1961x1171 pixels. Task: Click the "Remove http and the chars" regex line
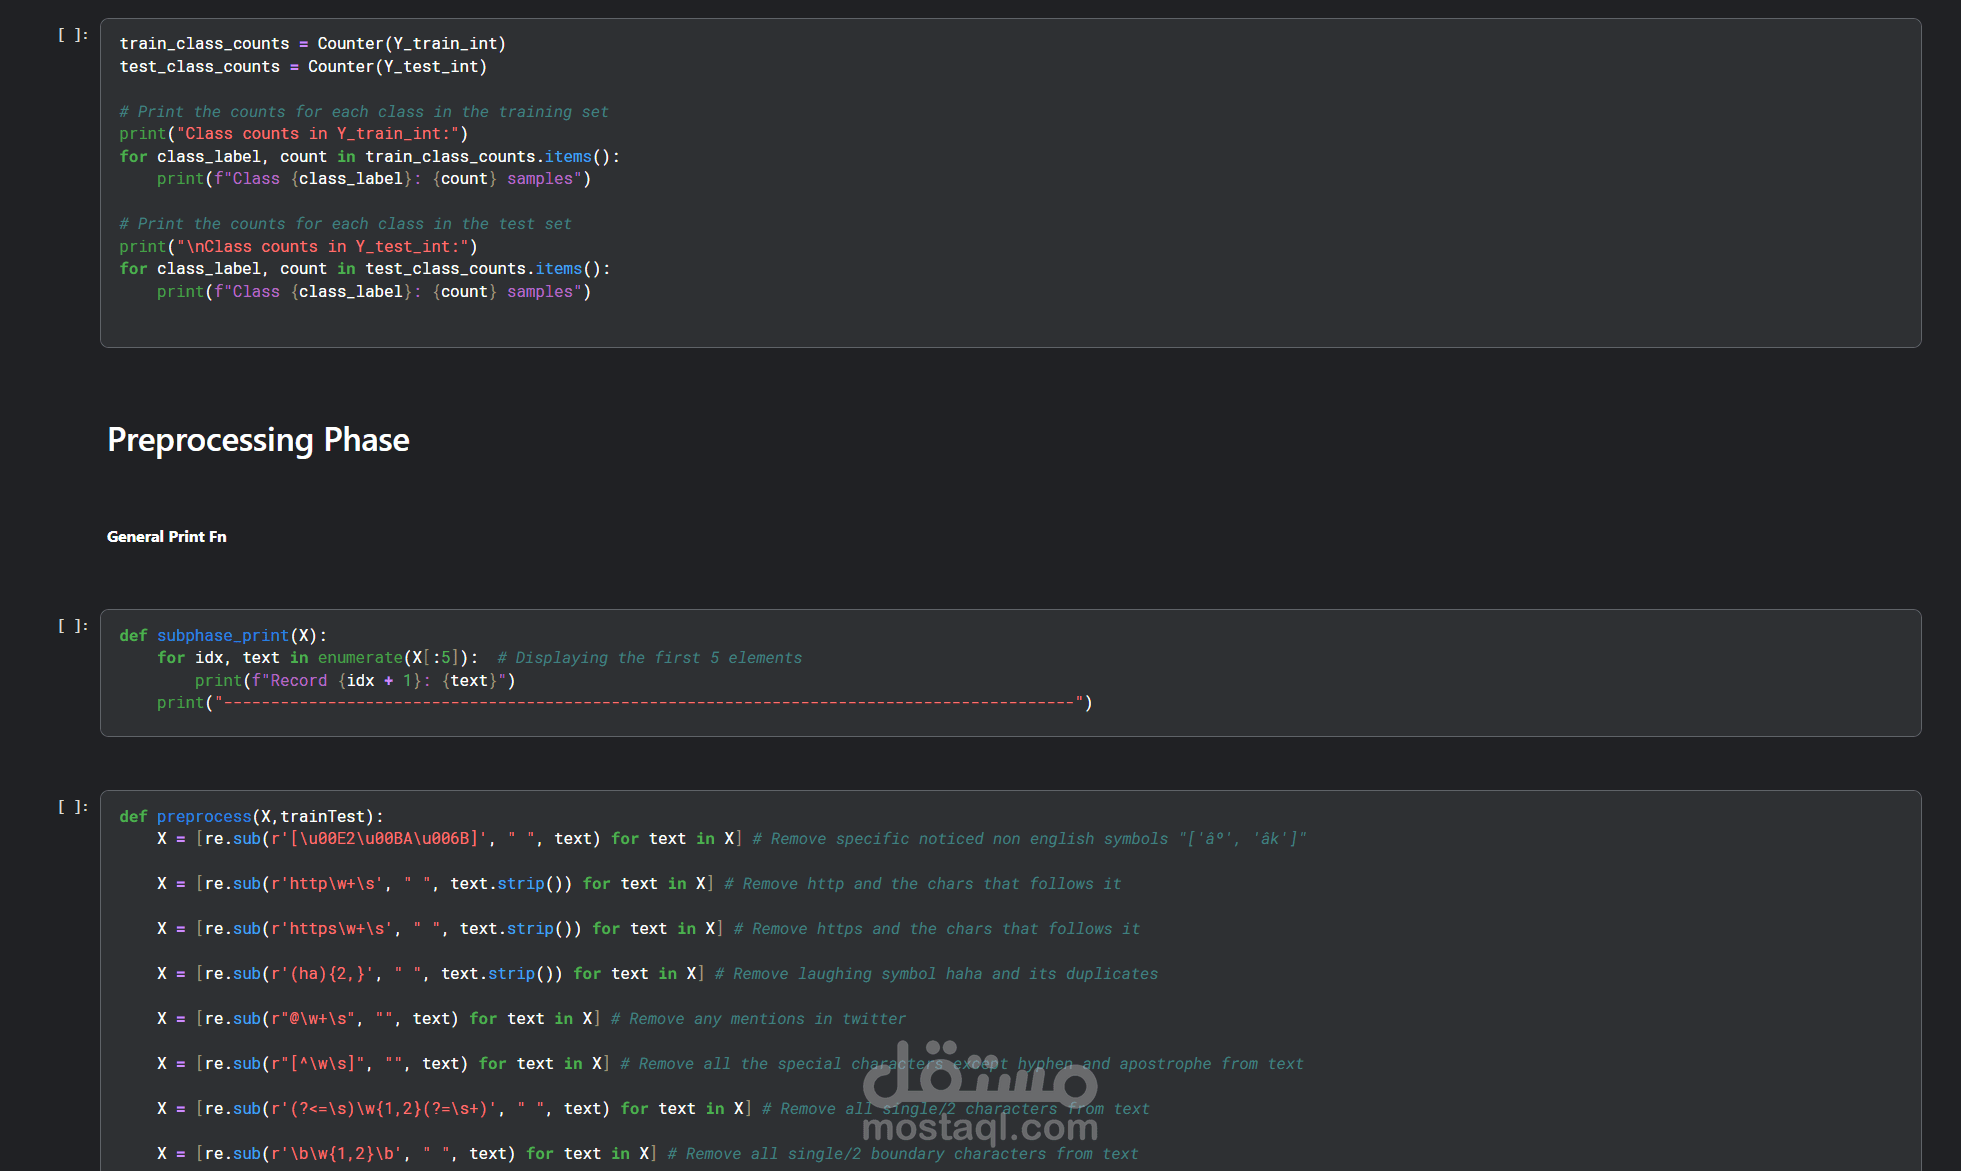638,884
